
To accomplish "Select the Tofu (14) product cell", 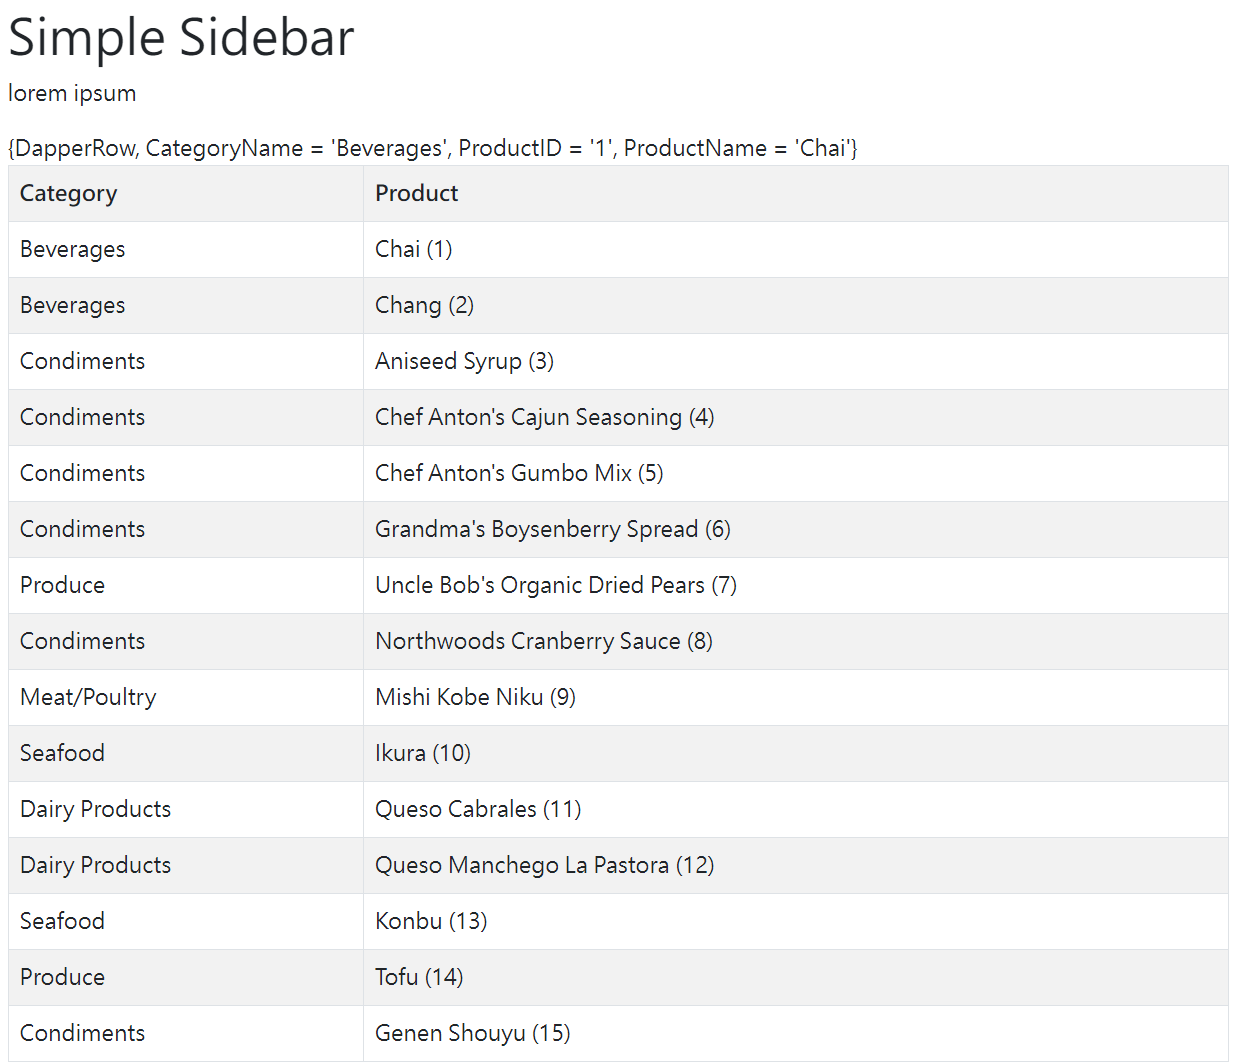I will (419, 977).
